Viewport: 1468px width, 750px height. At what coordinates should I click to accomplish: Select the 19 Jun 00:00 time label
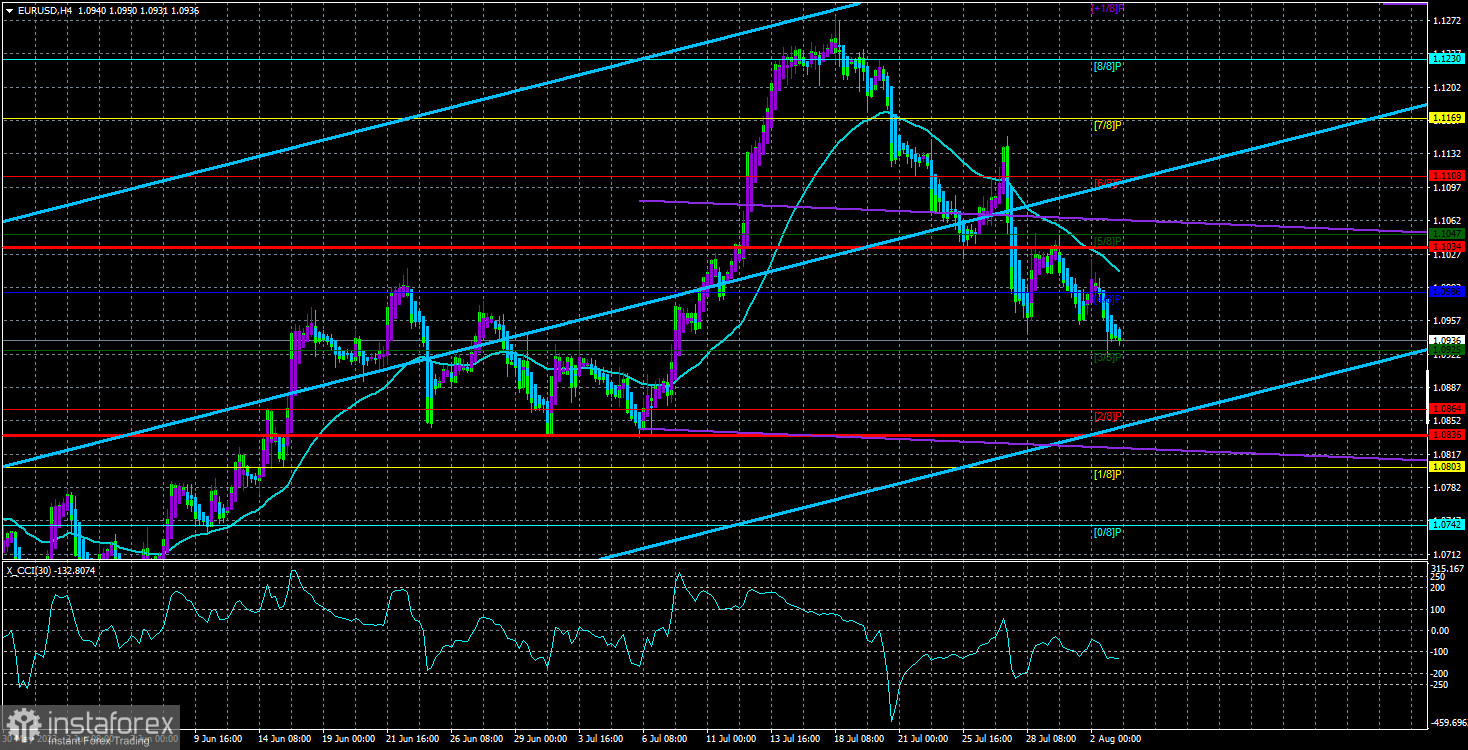(x=348, y=740)
